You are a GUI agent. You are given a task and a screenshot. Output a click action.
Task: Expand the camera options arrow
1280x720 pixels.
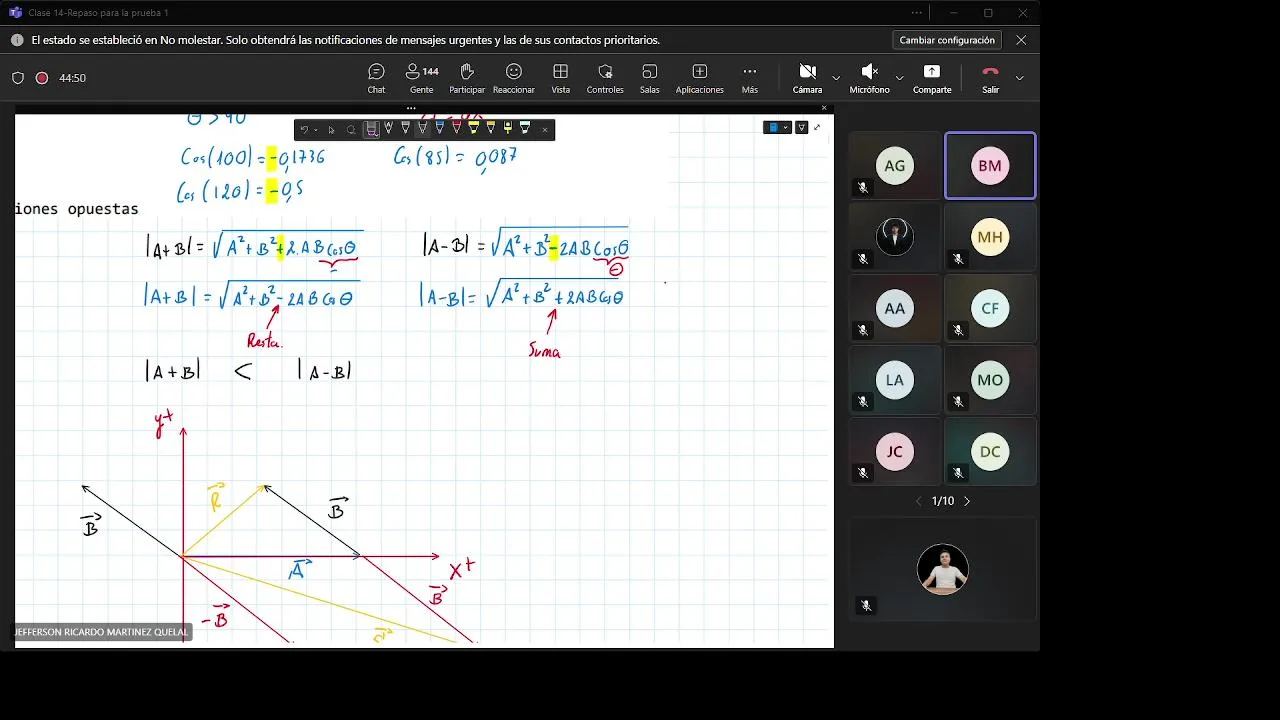[x=836, y=78]
